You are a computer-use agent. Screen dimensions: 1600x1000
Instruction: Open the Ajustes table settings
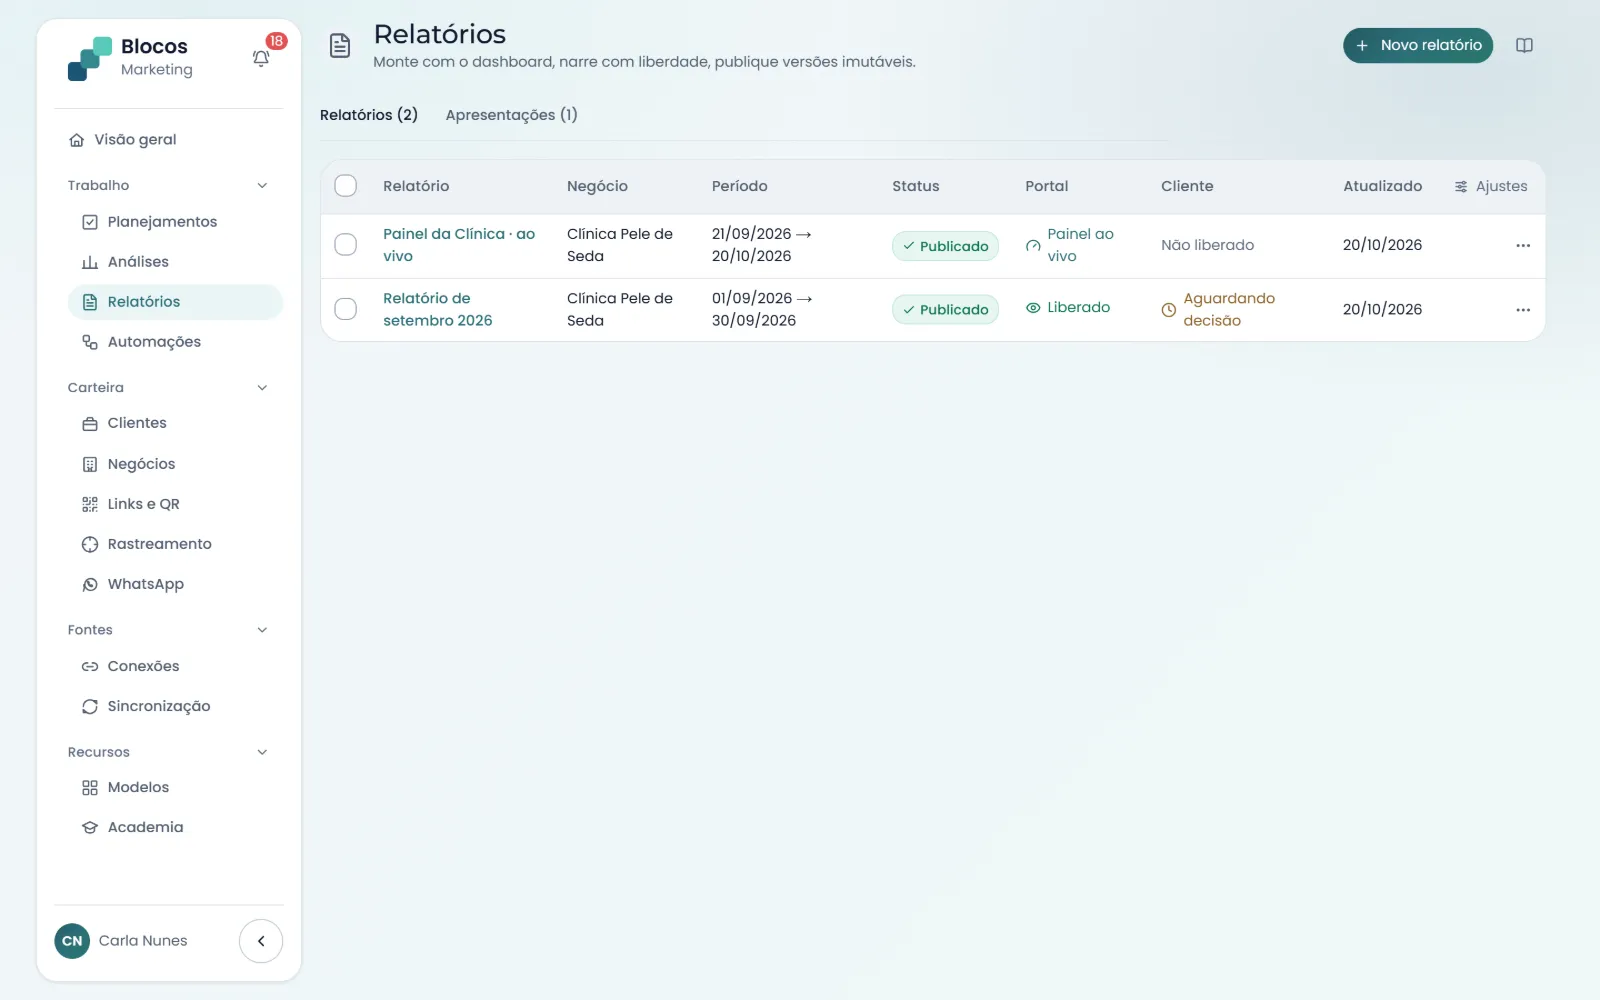click(1491, 186)
